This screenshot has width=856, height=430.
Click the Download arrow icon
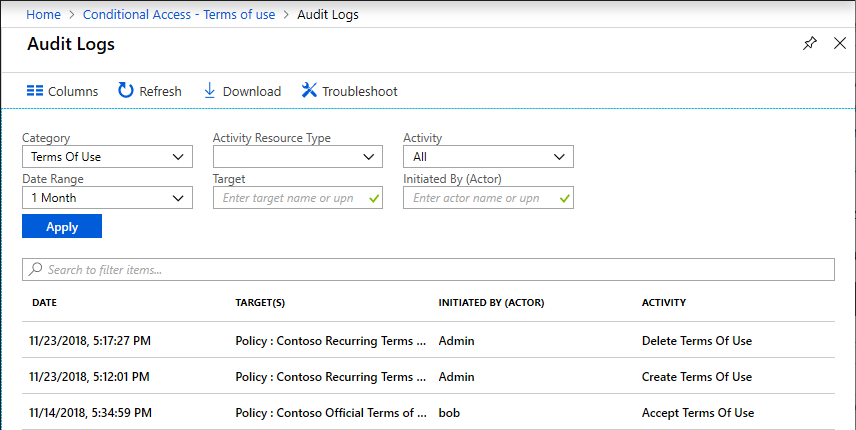click(210, 91)
